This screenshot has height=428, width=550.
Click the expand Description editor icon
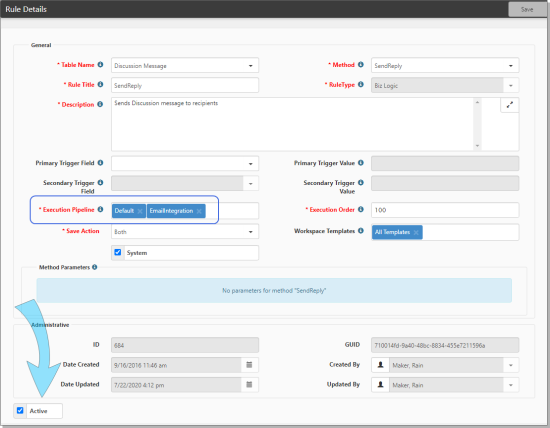click(x=509, y=105)
